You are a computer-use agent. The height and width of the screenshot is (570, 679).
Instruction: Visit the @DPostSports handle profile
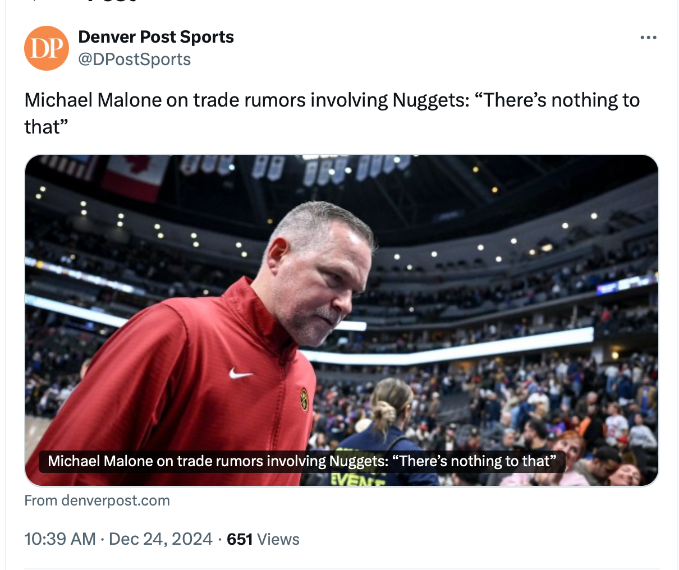(x=134, y=59)
